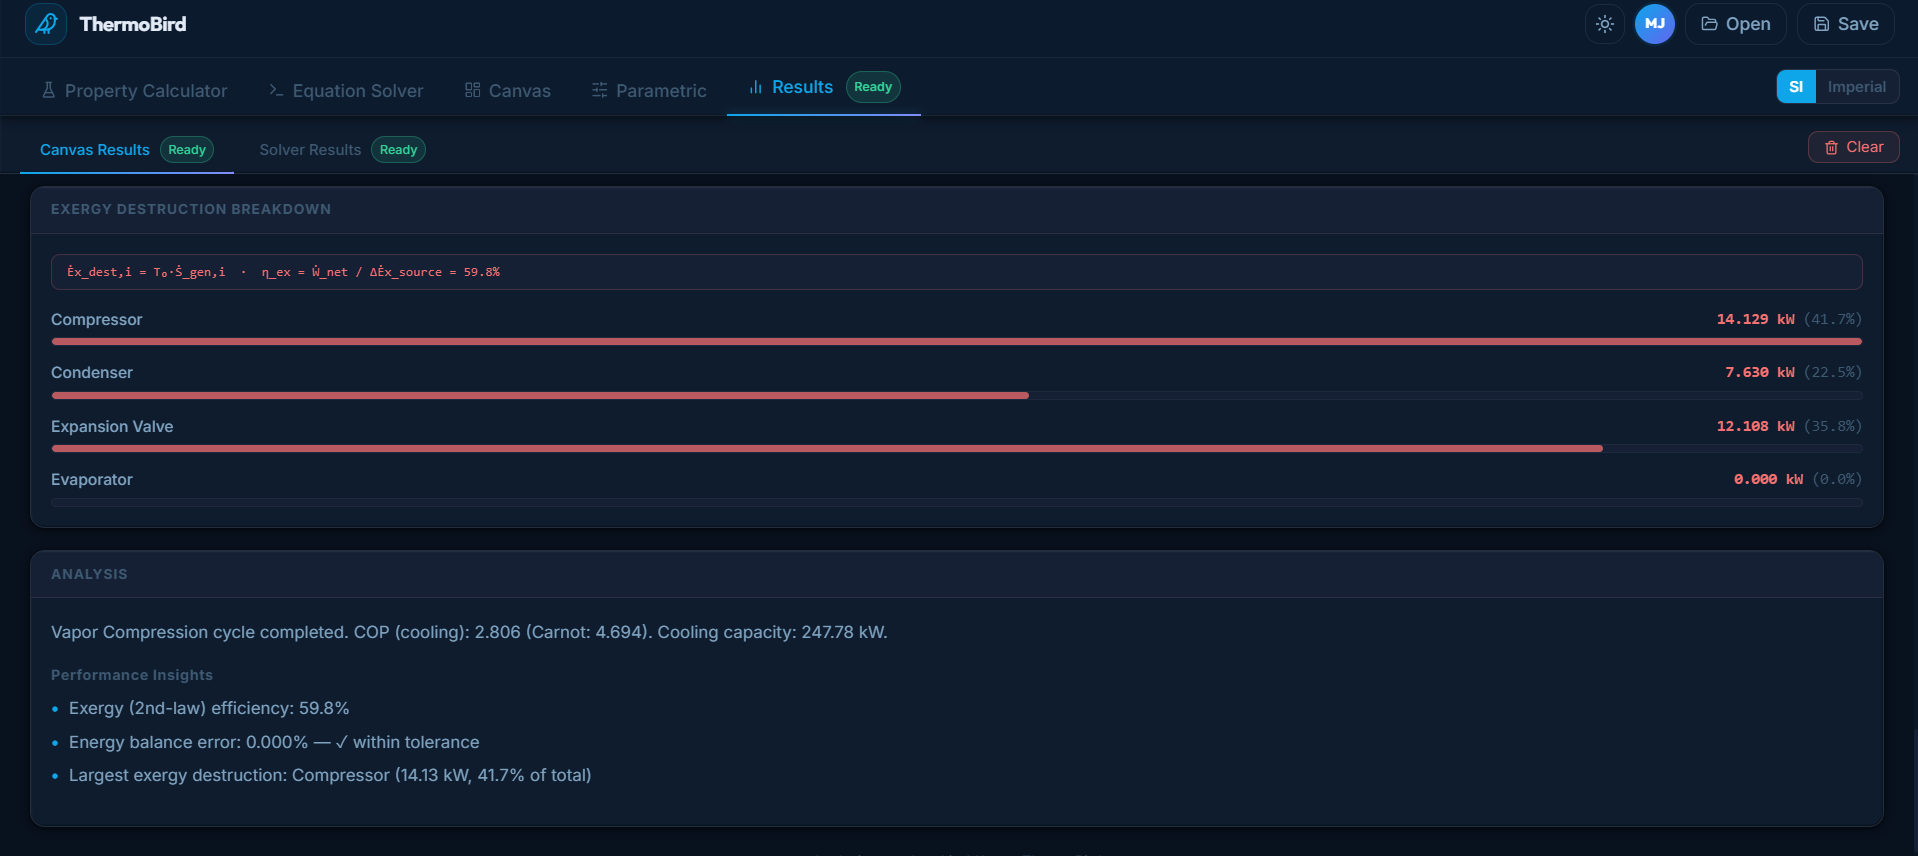Toggle the light/dark theme sun icon
The image size is (1918, 856).
[1605, 24]
